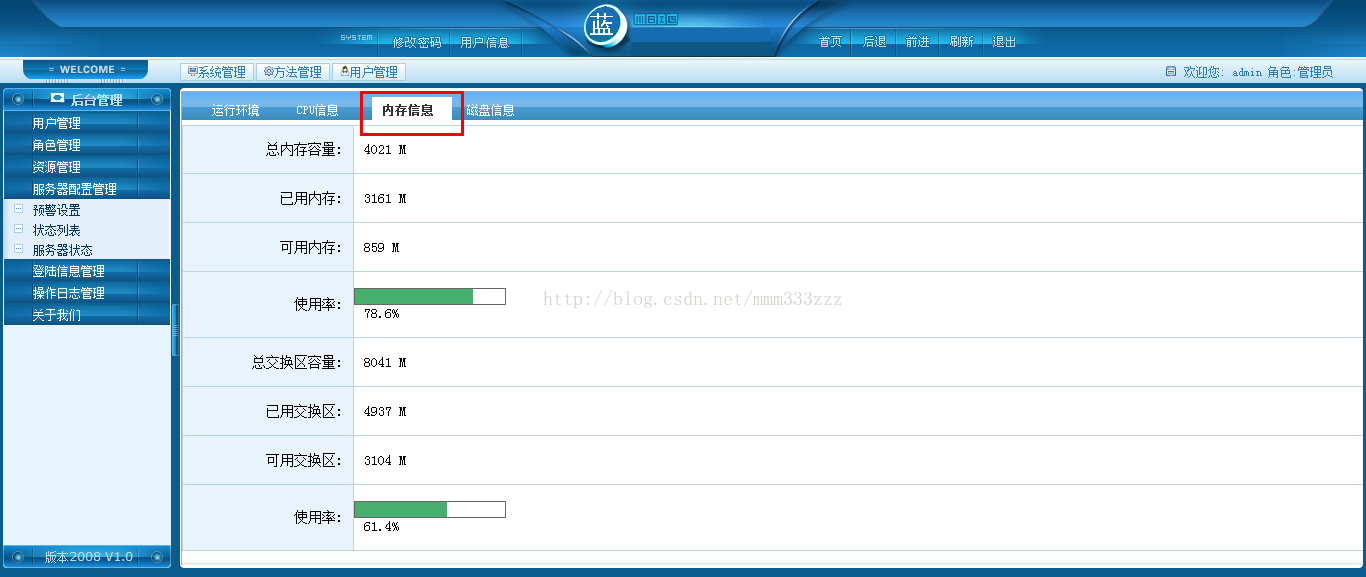The width and height of the screenshot is (1366, 577).
Task: Click the 退出 logout link
Action: 1004,42
